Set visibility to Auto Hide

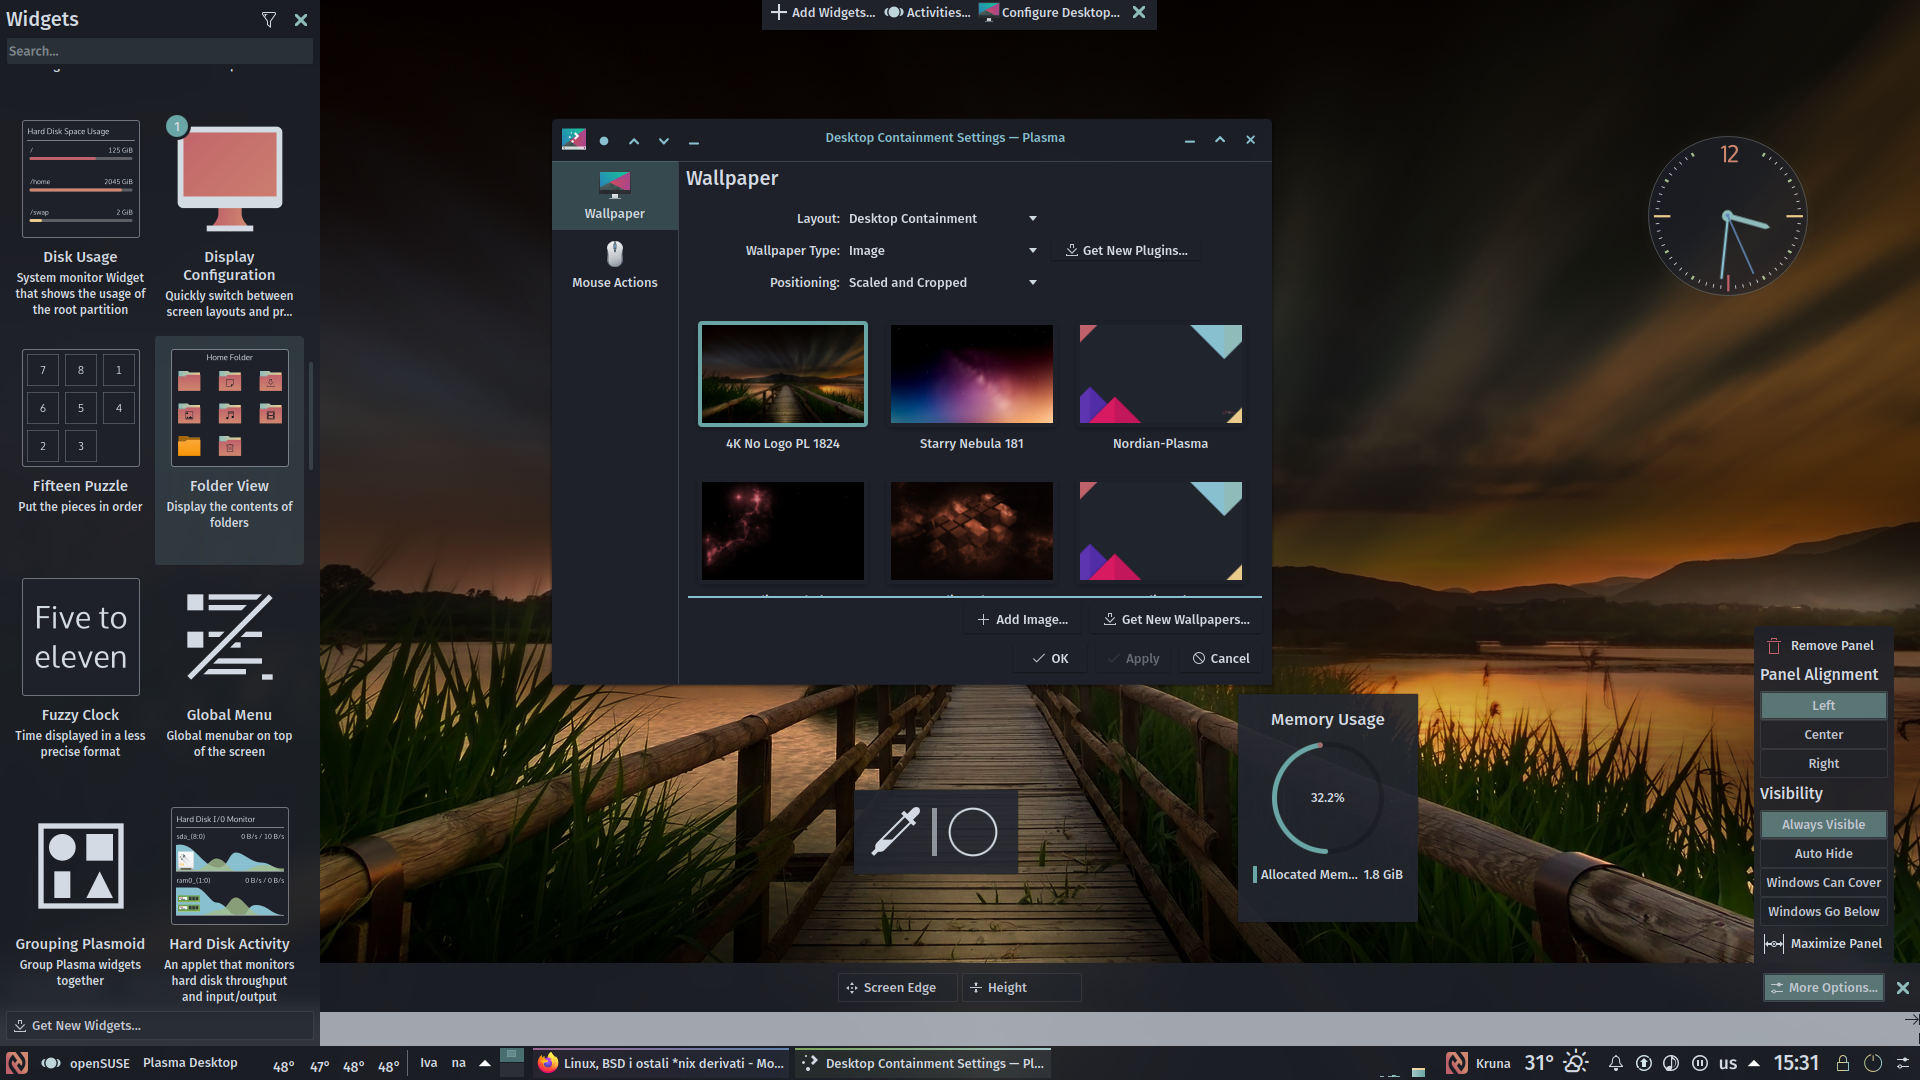pos(1823,854)
